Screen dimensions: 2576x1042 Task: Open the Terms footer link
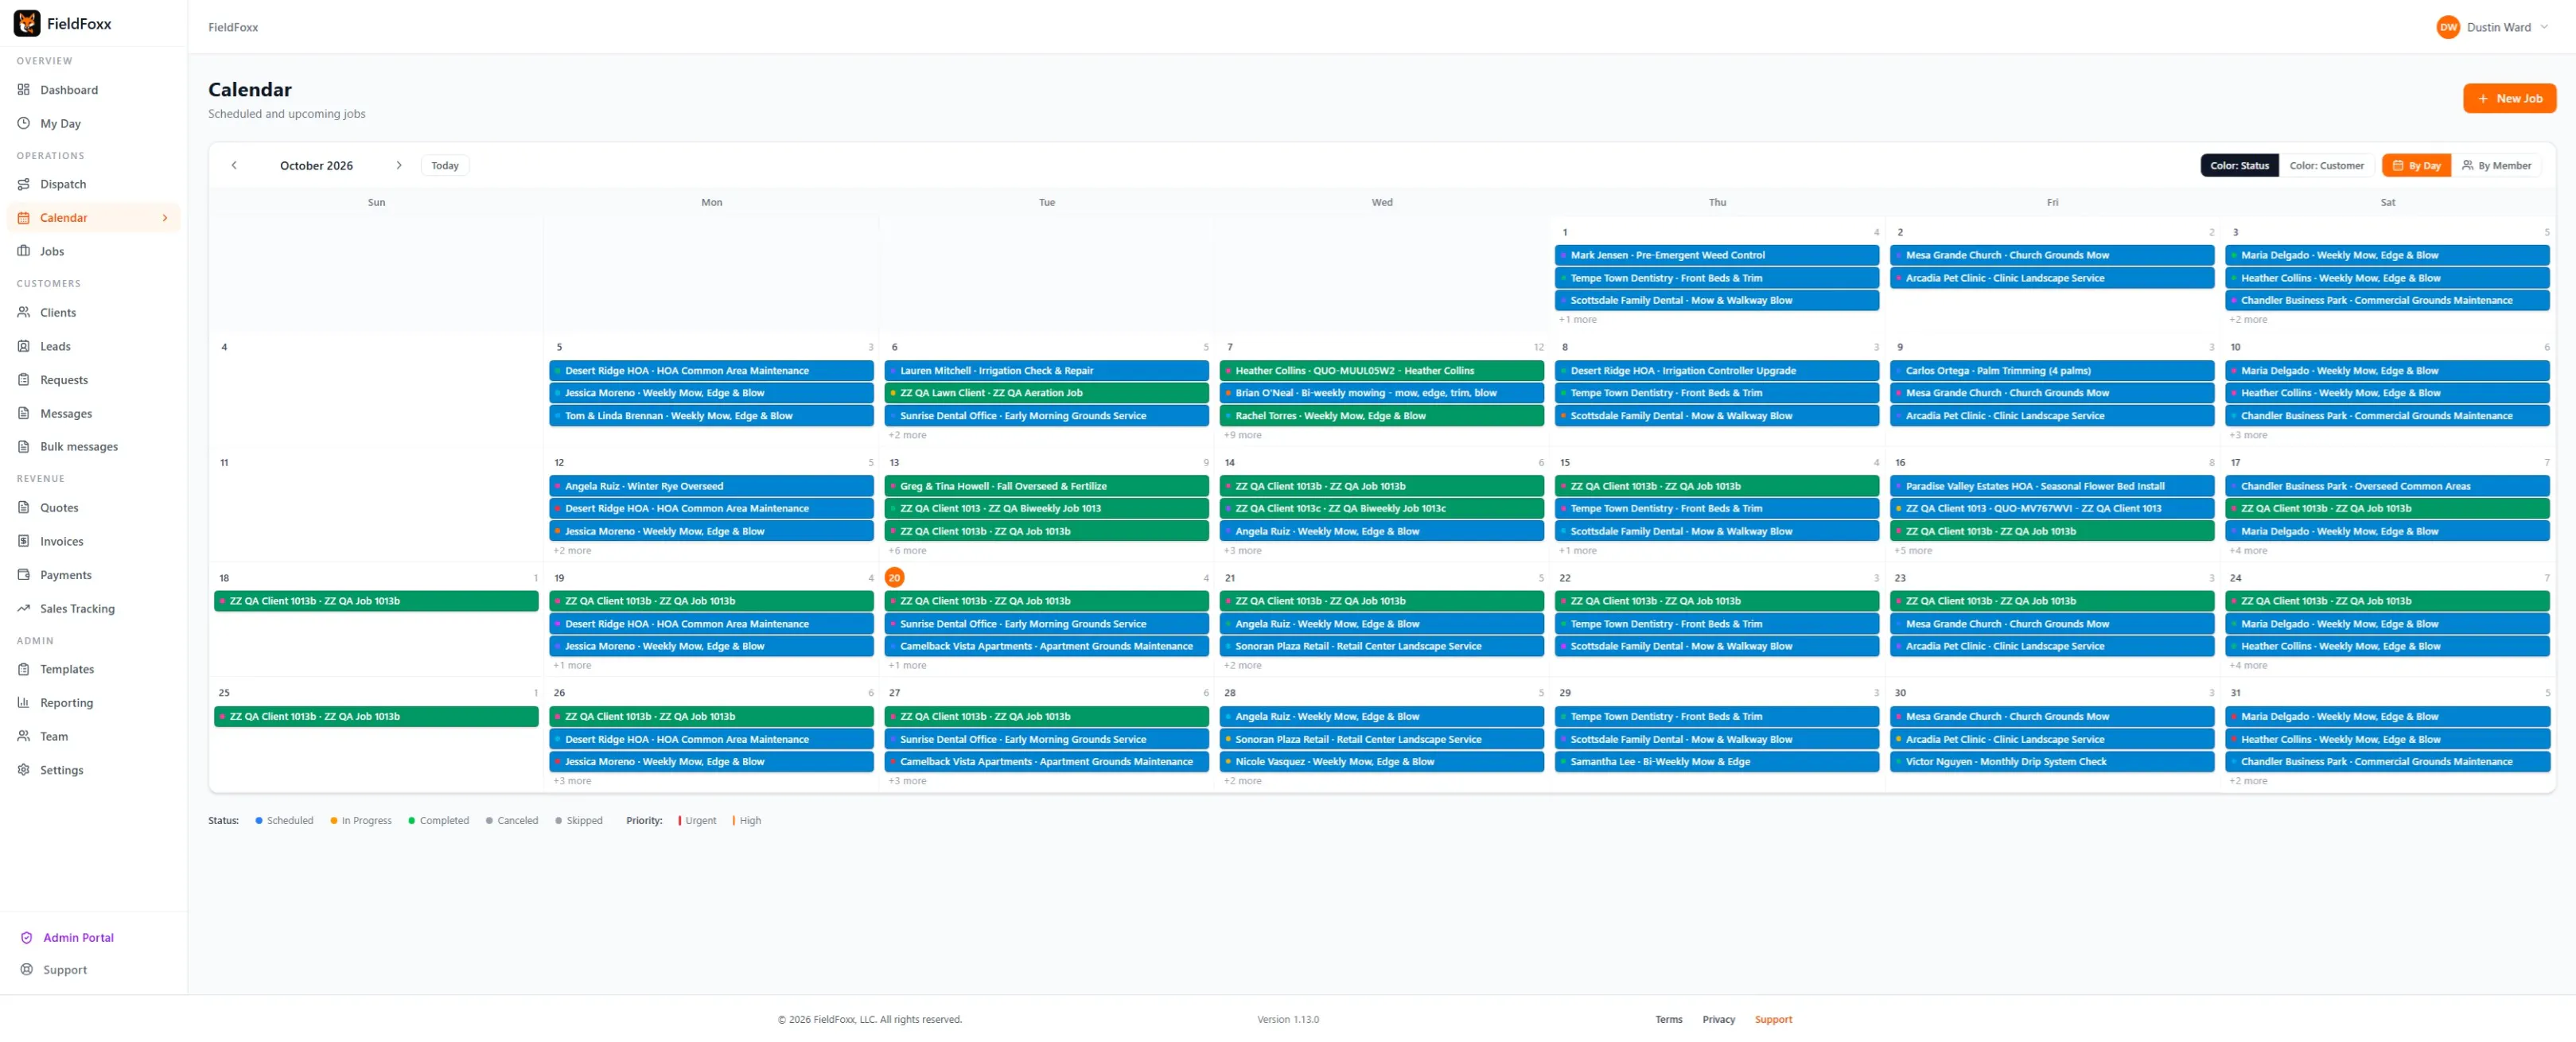pyautogui.click(x=1668, y=1020)
